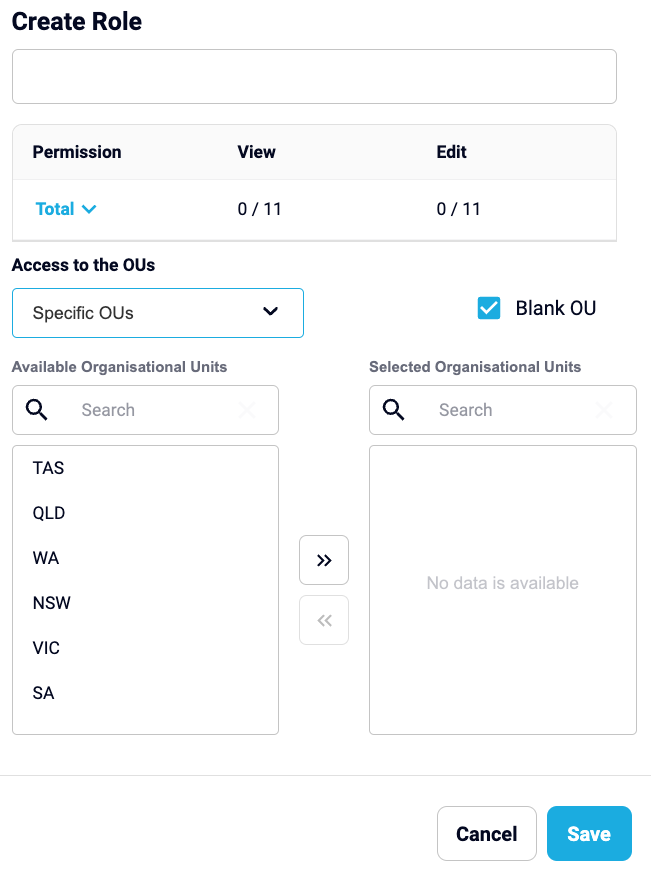This screenshot has width=651, height=875.
Task: Open the Specific OUs dropdown
Action: (158, 313)
